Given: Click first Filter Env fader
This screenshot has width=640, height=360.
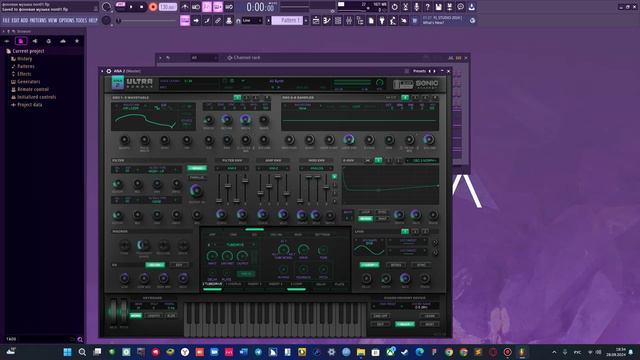Looking at the screenshot, I should click(219, 200).
